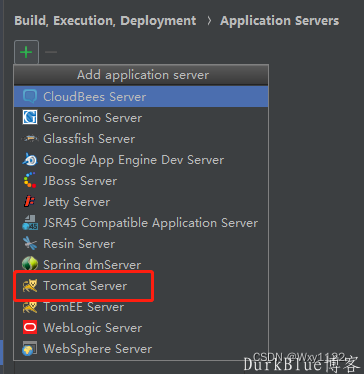Click the minus remove server button

click(51, 52)
